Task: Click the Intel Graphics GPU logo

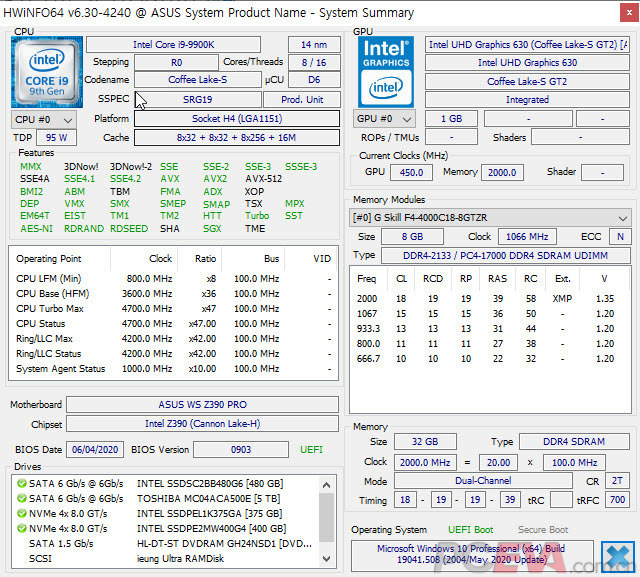Action: (384, 71)
